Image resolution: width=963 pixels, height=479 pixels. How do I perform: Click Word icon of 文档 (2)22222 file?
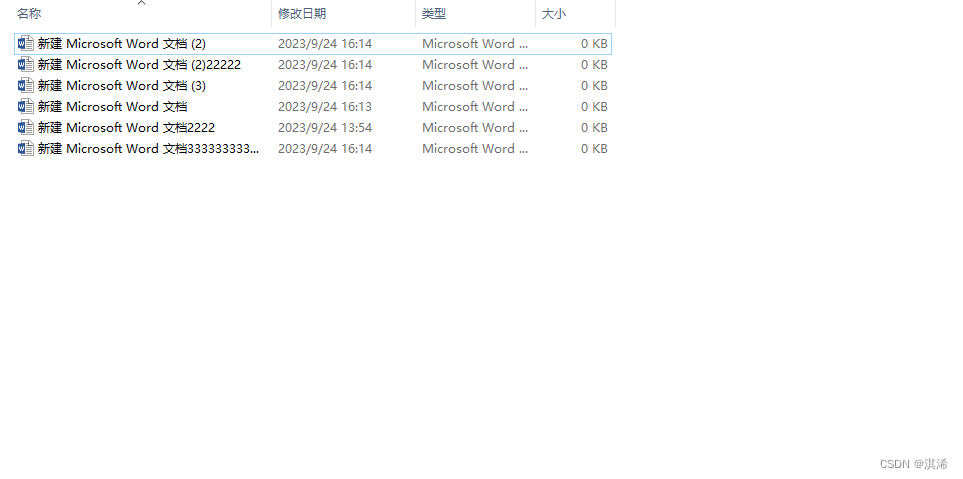[25, 64]
